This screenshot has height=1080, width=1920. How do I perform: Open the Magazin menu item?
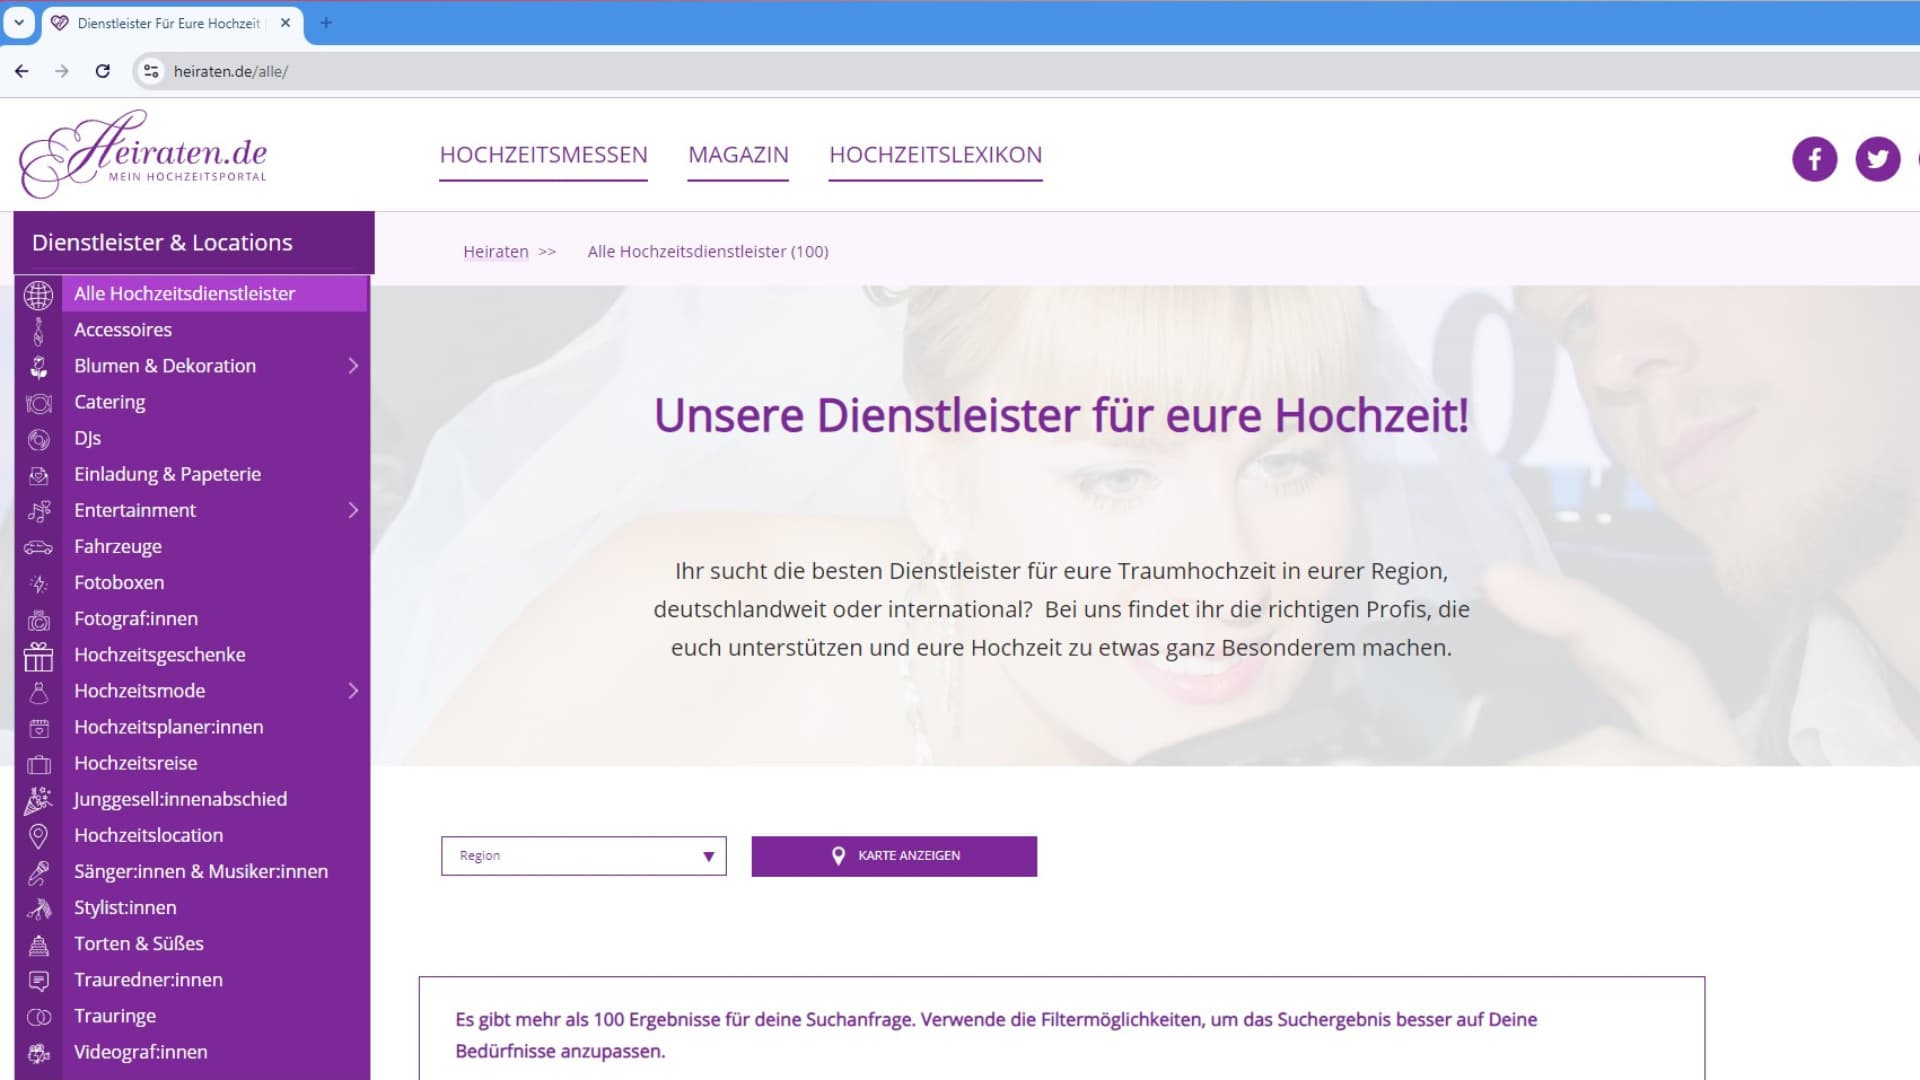738,155
